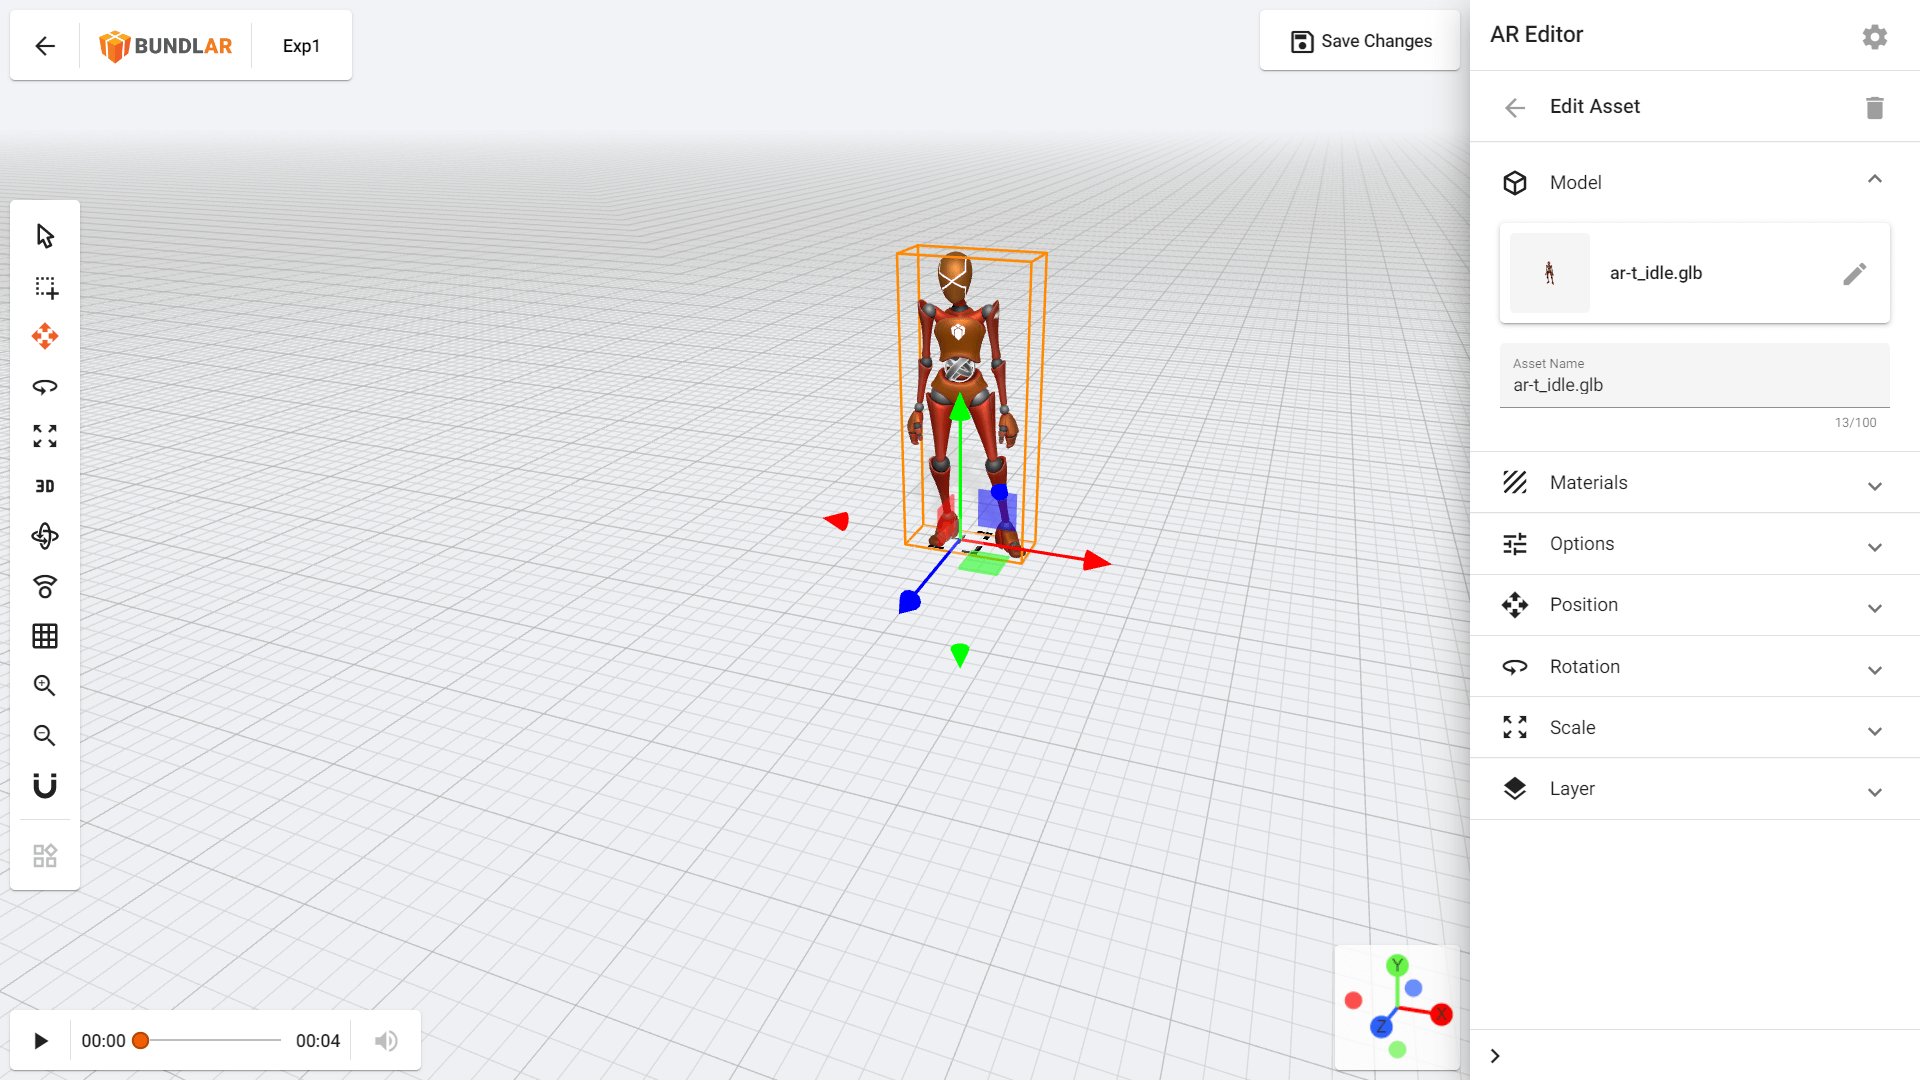The image size is (1920, 1080).
Task: Go back from Edit Asset panel
Action: (1515, 107)
